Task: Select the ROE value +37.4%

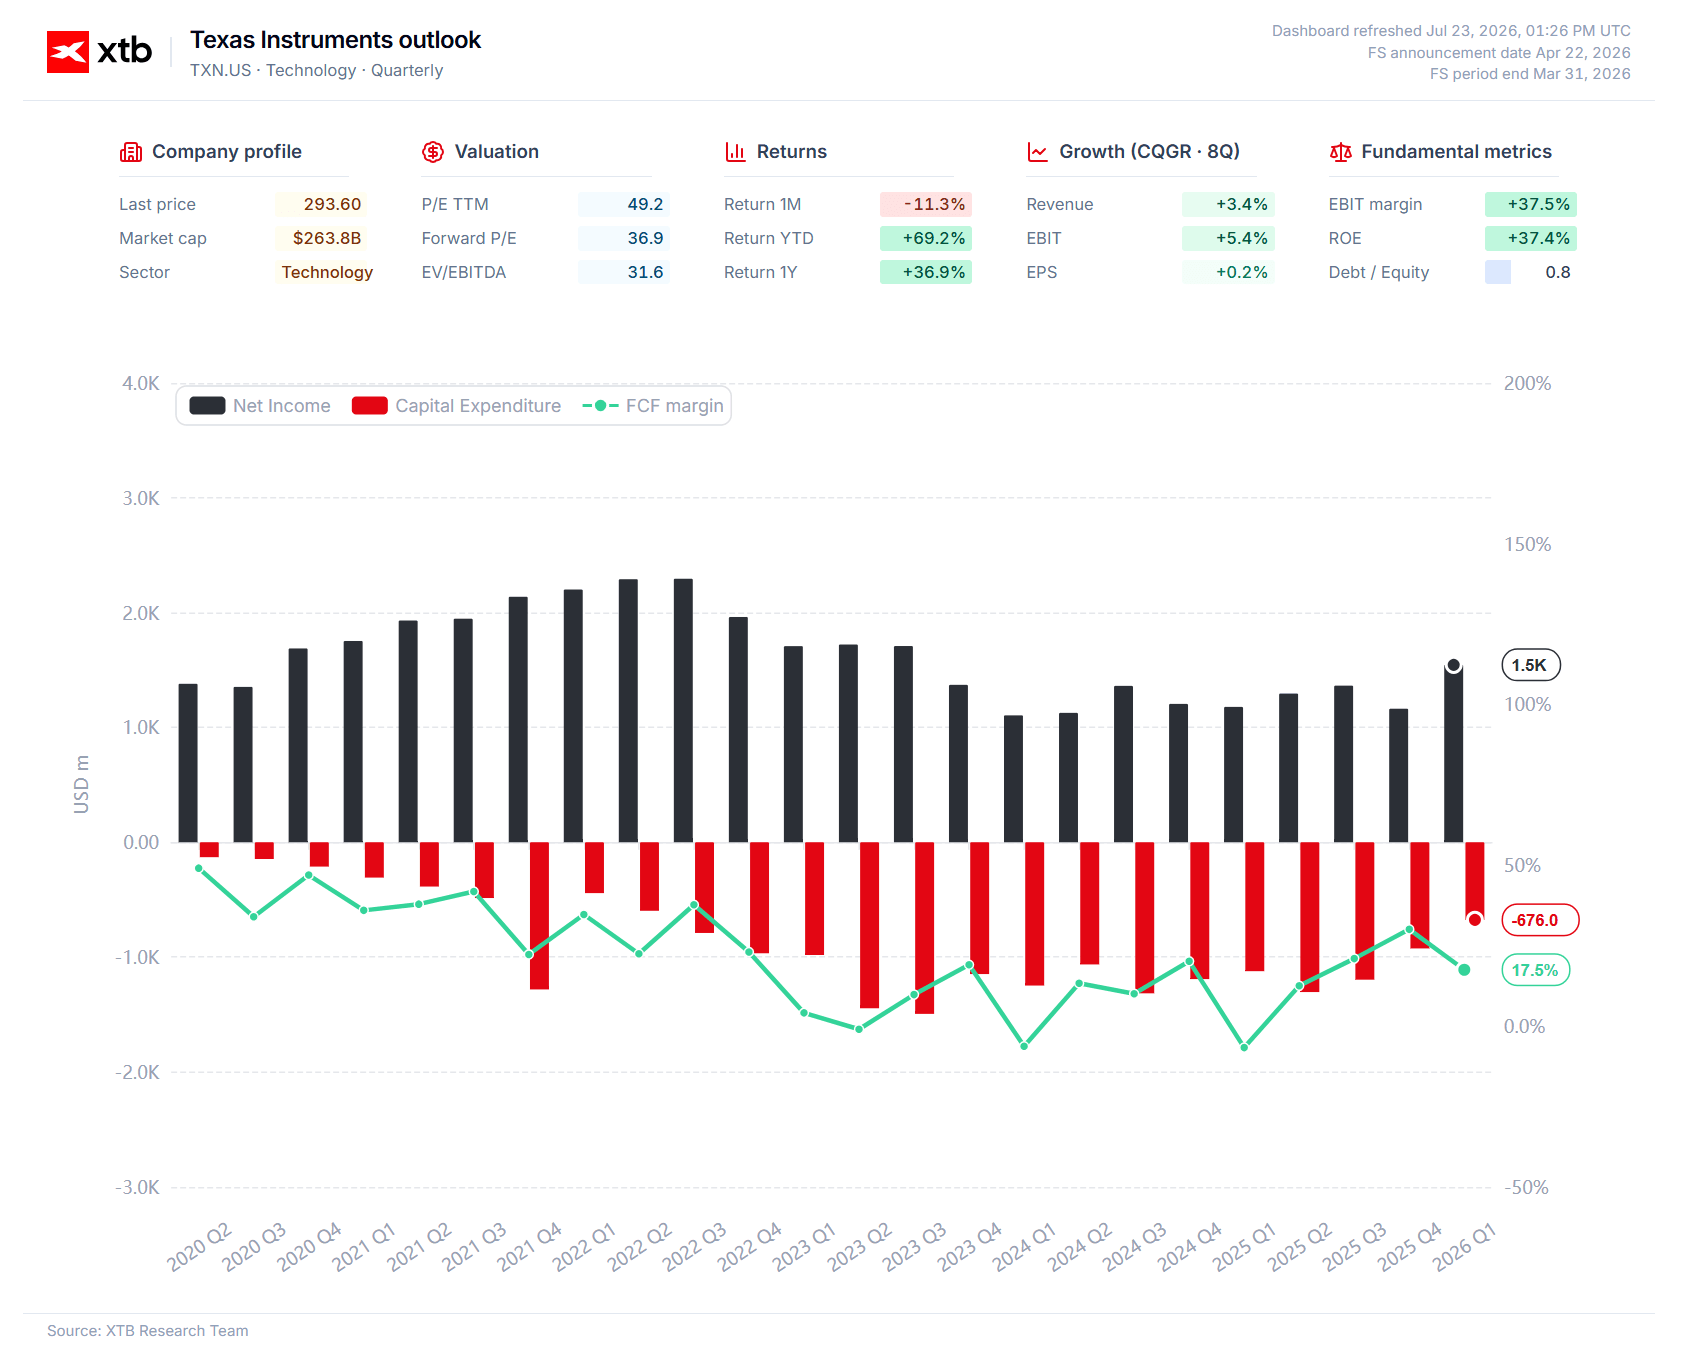Action: tap(1531, 238)
